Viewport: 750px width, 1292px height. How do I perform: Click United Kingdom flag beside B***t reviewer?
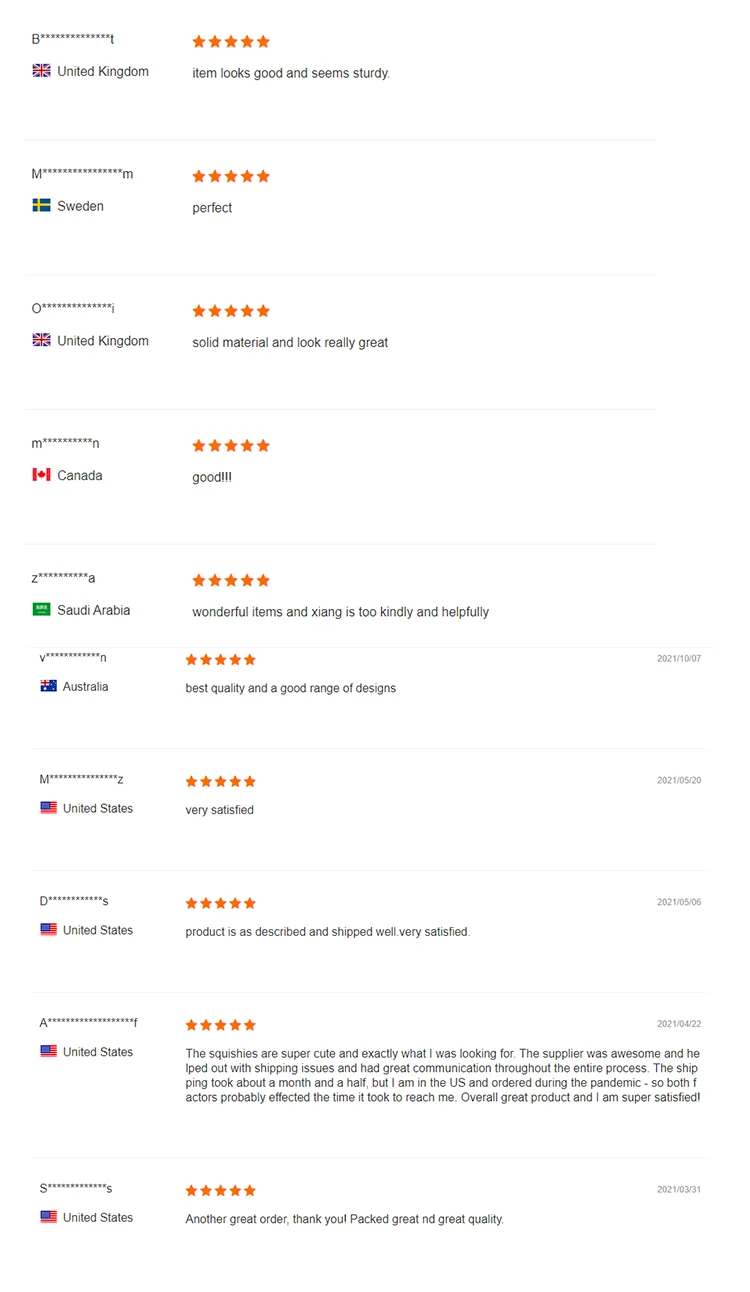(41, 71)
